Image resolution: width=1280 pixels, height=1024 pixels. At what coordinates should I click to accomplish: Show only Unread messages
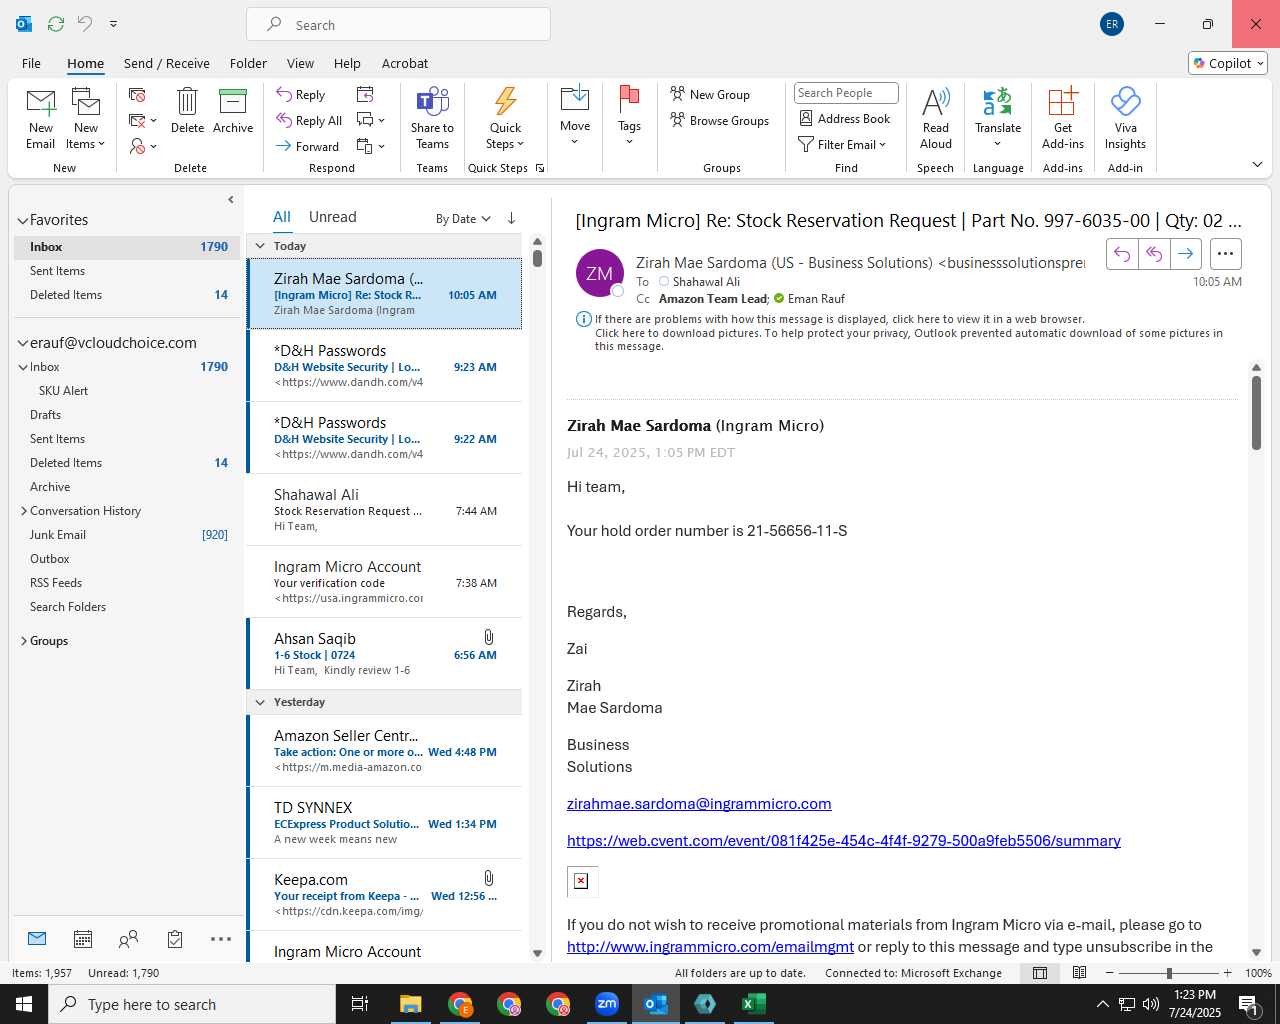[333, 217]
